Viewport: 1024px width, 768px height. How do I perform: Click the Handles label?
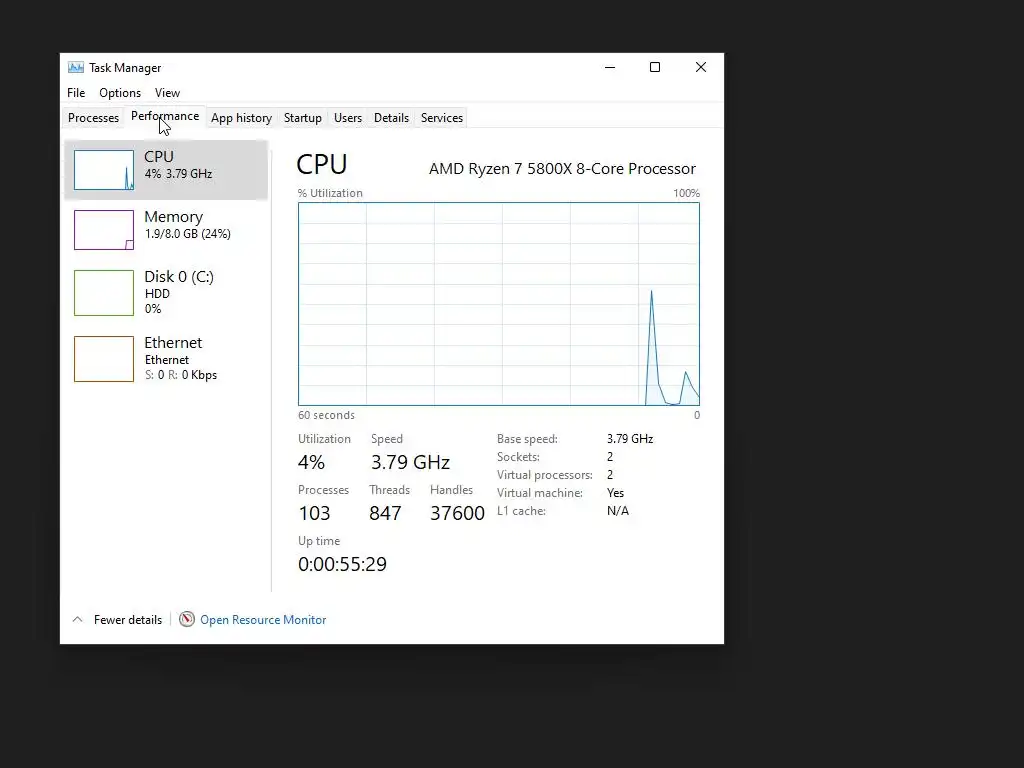[451, 490]
